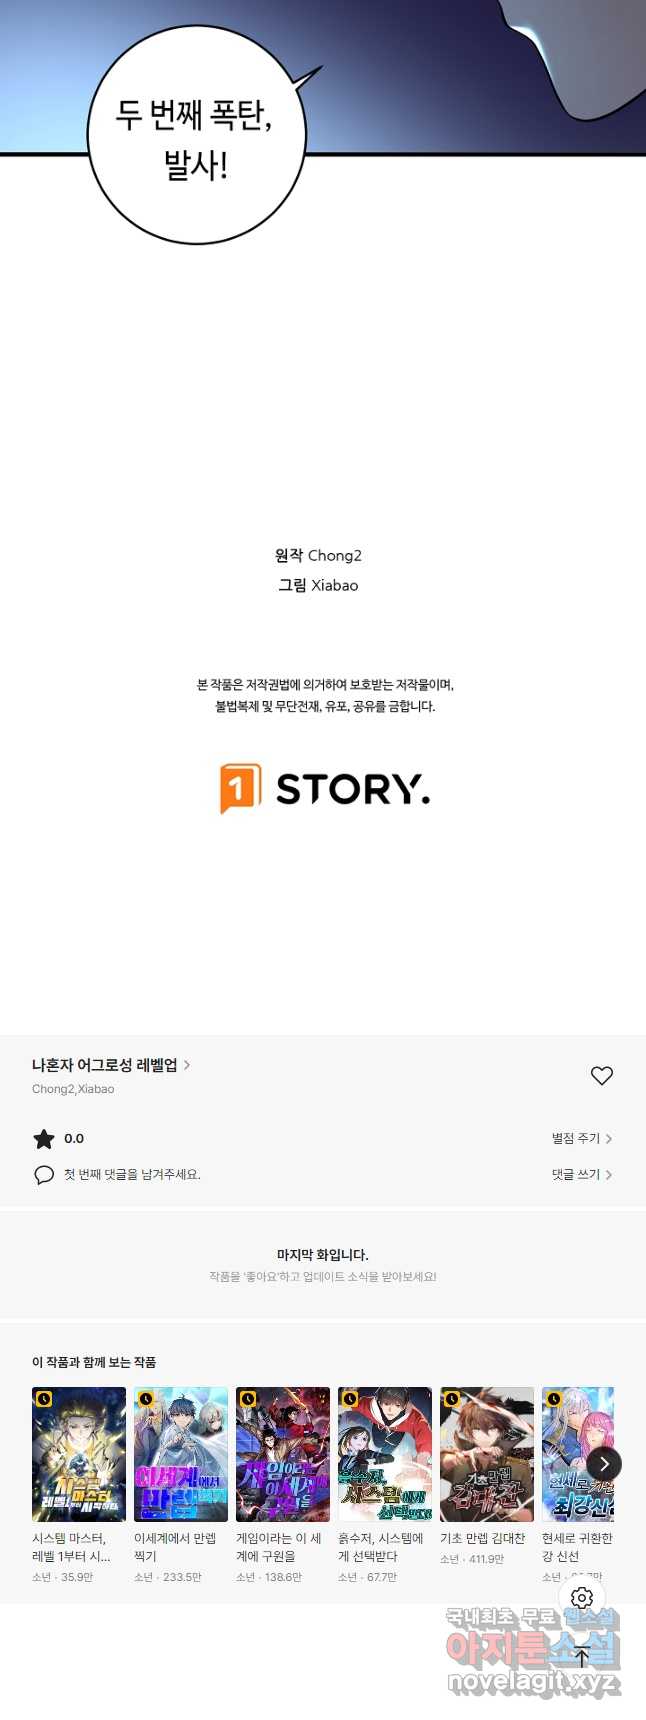Click the Chong2,Xiabao author text
The width and height of the screenshot is (646, 1720).
[x=73, y=1089]
